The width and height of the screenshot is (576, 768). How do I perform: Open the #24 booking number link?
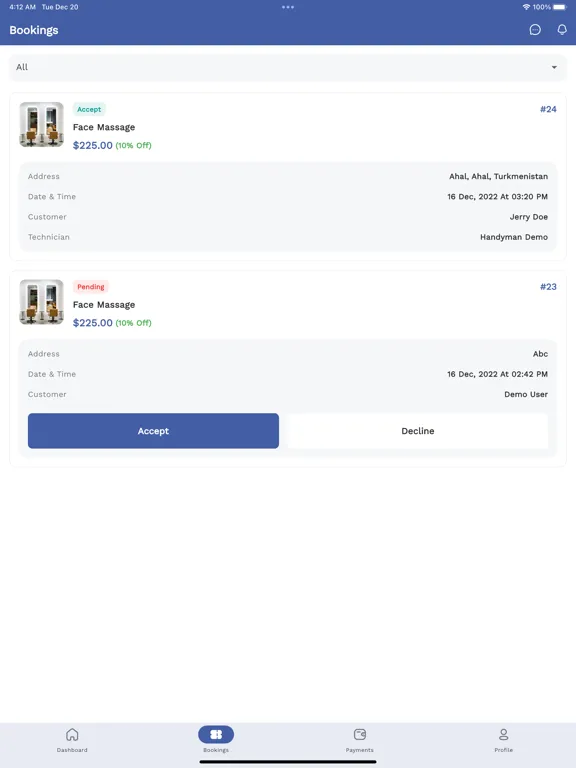click(x=548, y=109)
